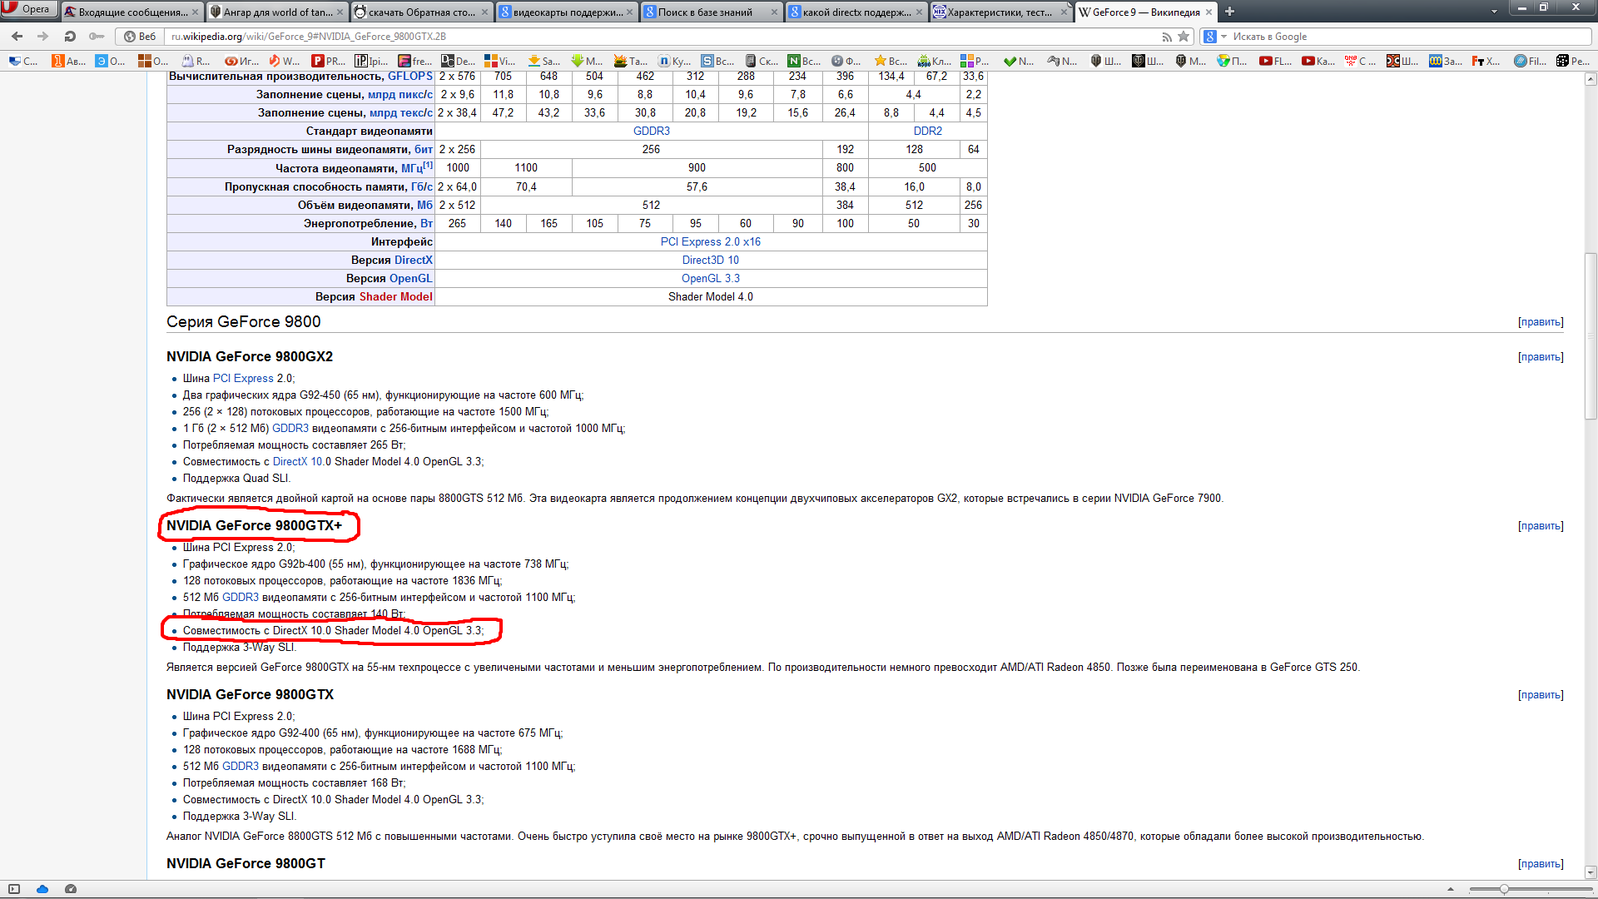Image resolution: width=1598 pixels, height=899 pixels.
Task: Select the 'Shader Model 4.0' table cell
Action: coord(710,297)
